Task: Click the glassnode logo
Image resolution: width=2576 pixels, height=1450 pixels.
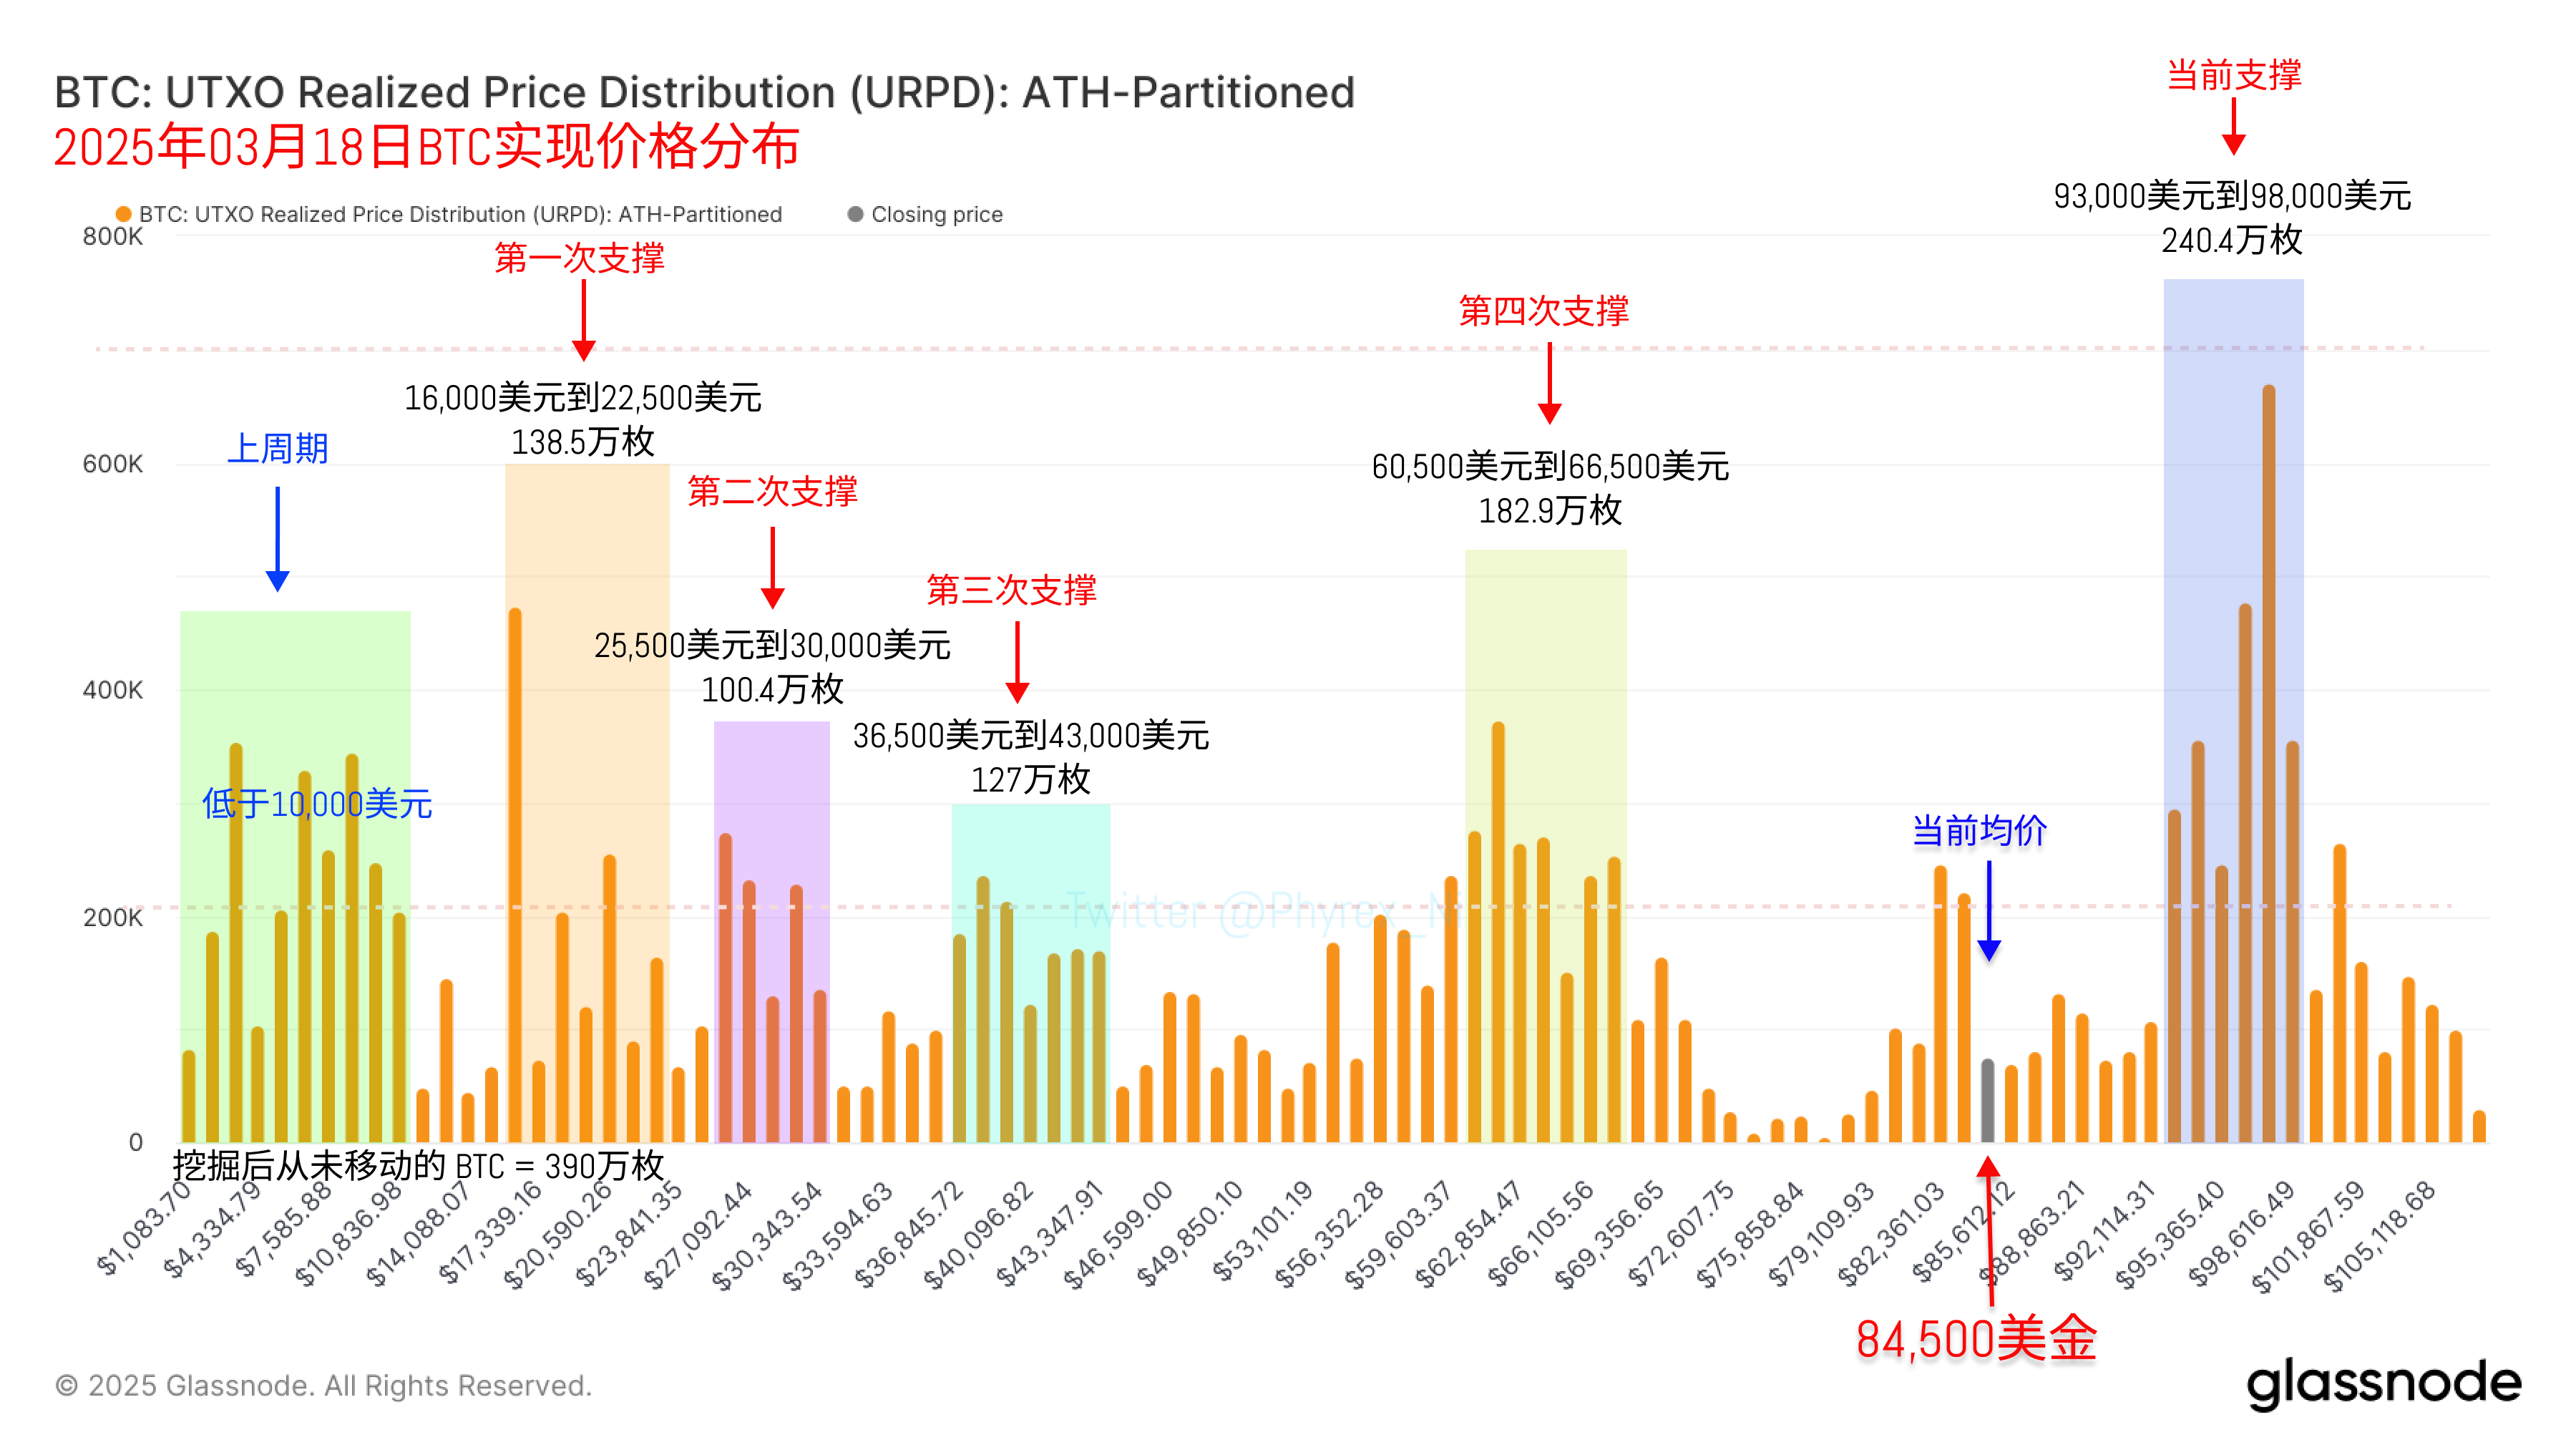Action: pos(2384,1384)
